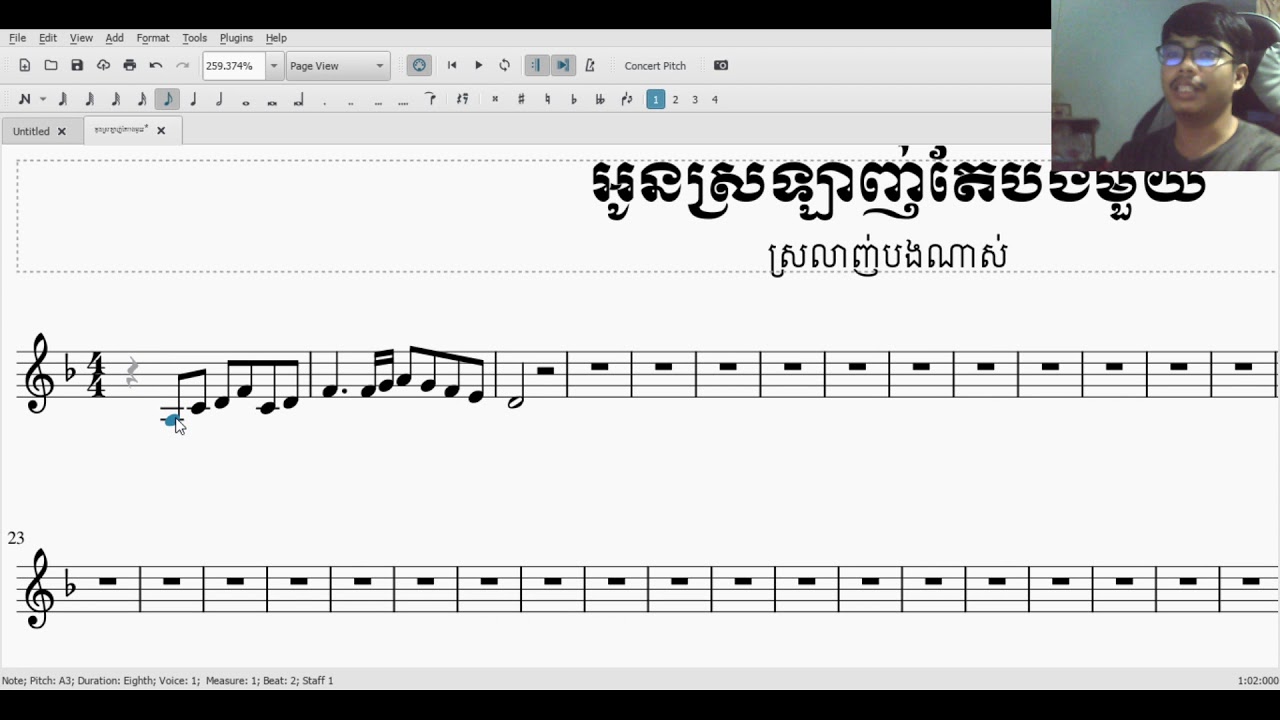Open the Tools menu
This screenshot has height=720, width=1280.
(194, 38)
